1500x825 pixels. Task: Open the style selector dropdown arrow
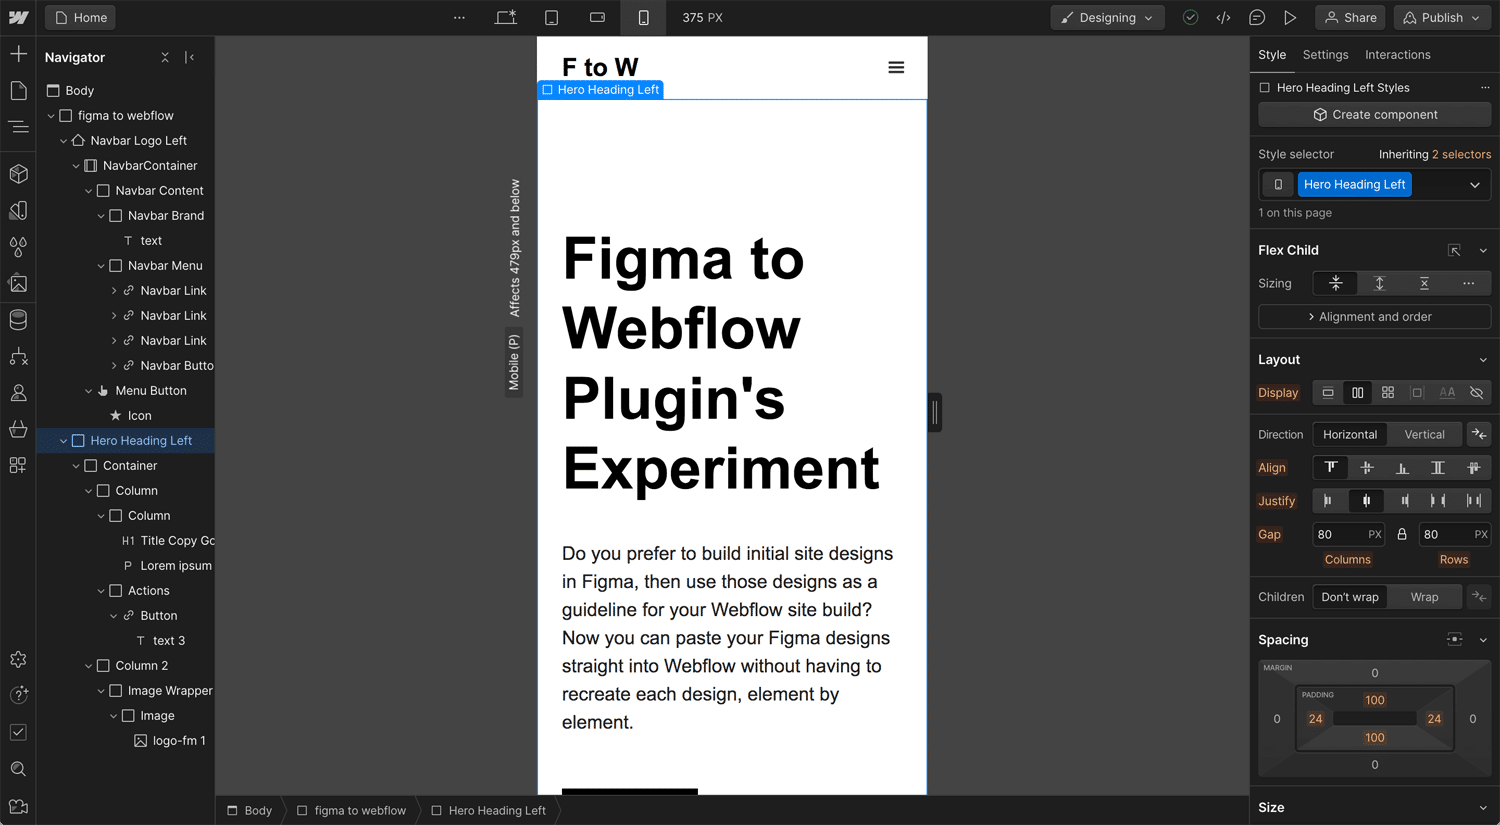(x=1474, y=184)
